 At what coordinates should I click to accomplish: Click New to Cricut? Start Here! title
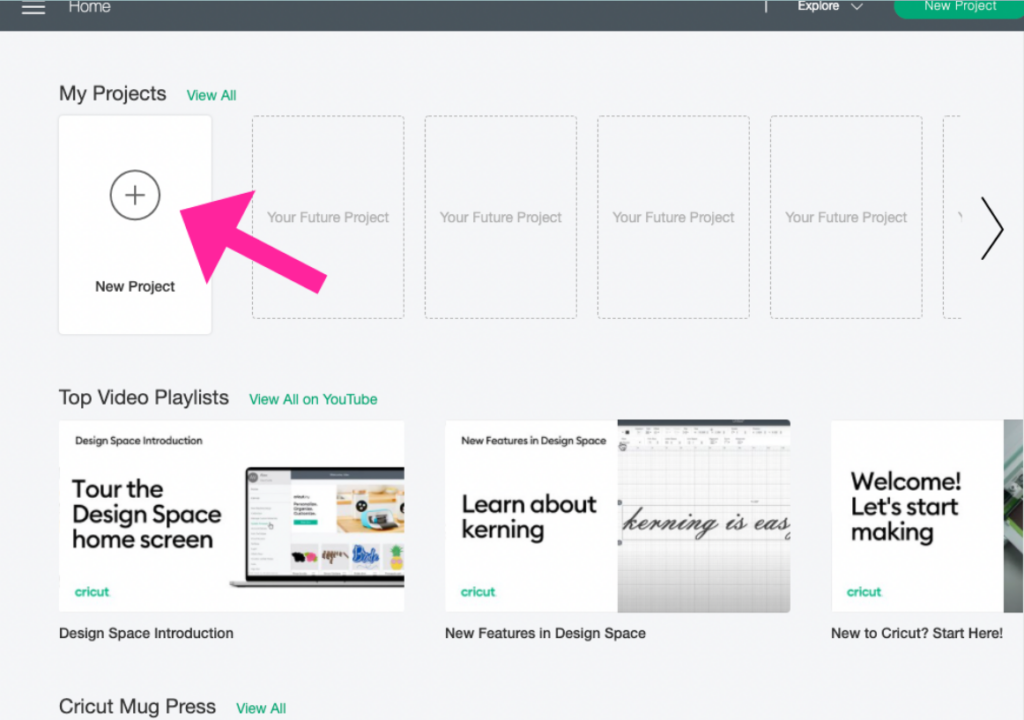pyautogui.click(x=917, y=633)
